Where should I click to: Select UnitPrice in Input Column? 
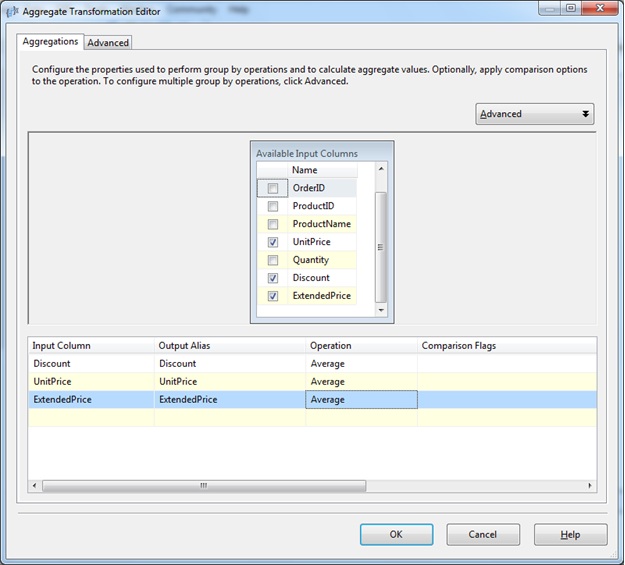click(91, 382)
